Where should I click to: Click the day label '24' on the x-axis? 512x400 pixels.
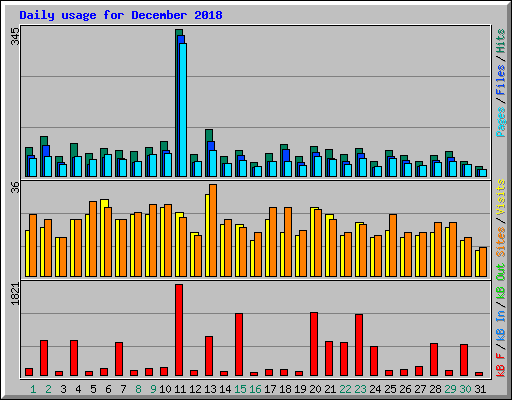[375, 389]
